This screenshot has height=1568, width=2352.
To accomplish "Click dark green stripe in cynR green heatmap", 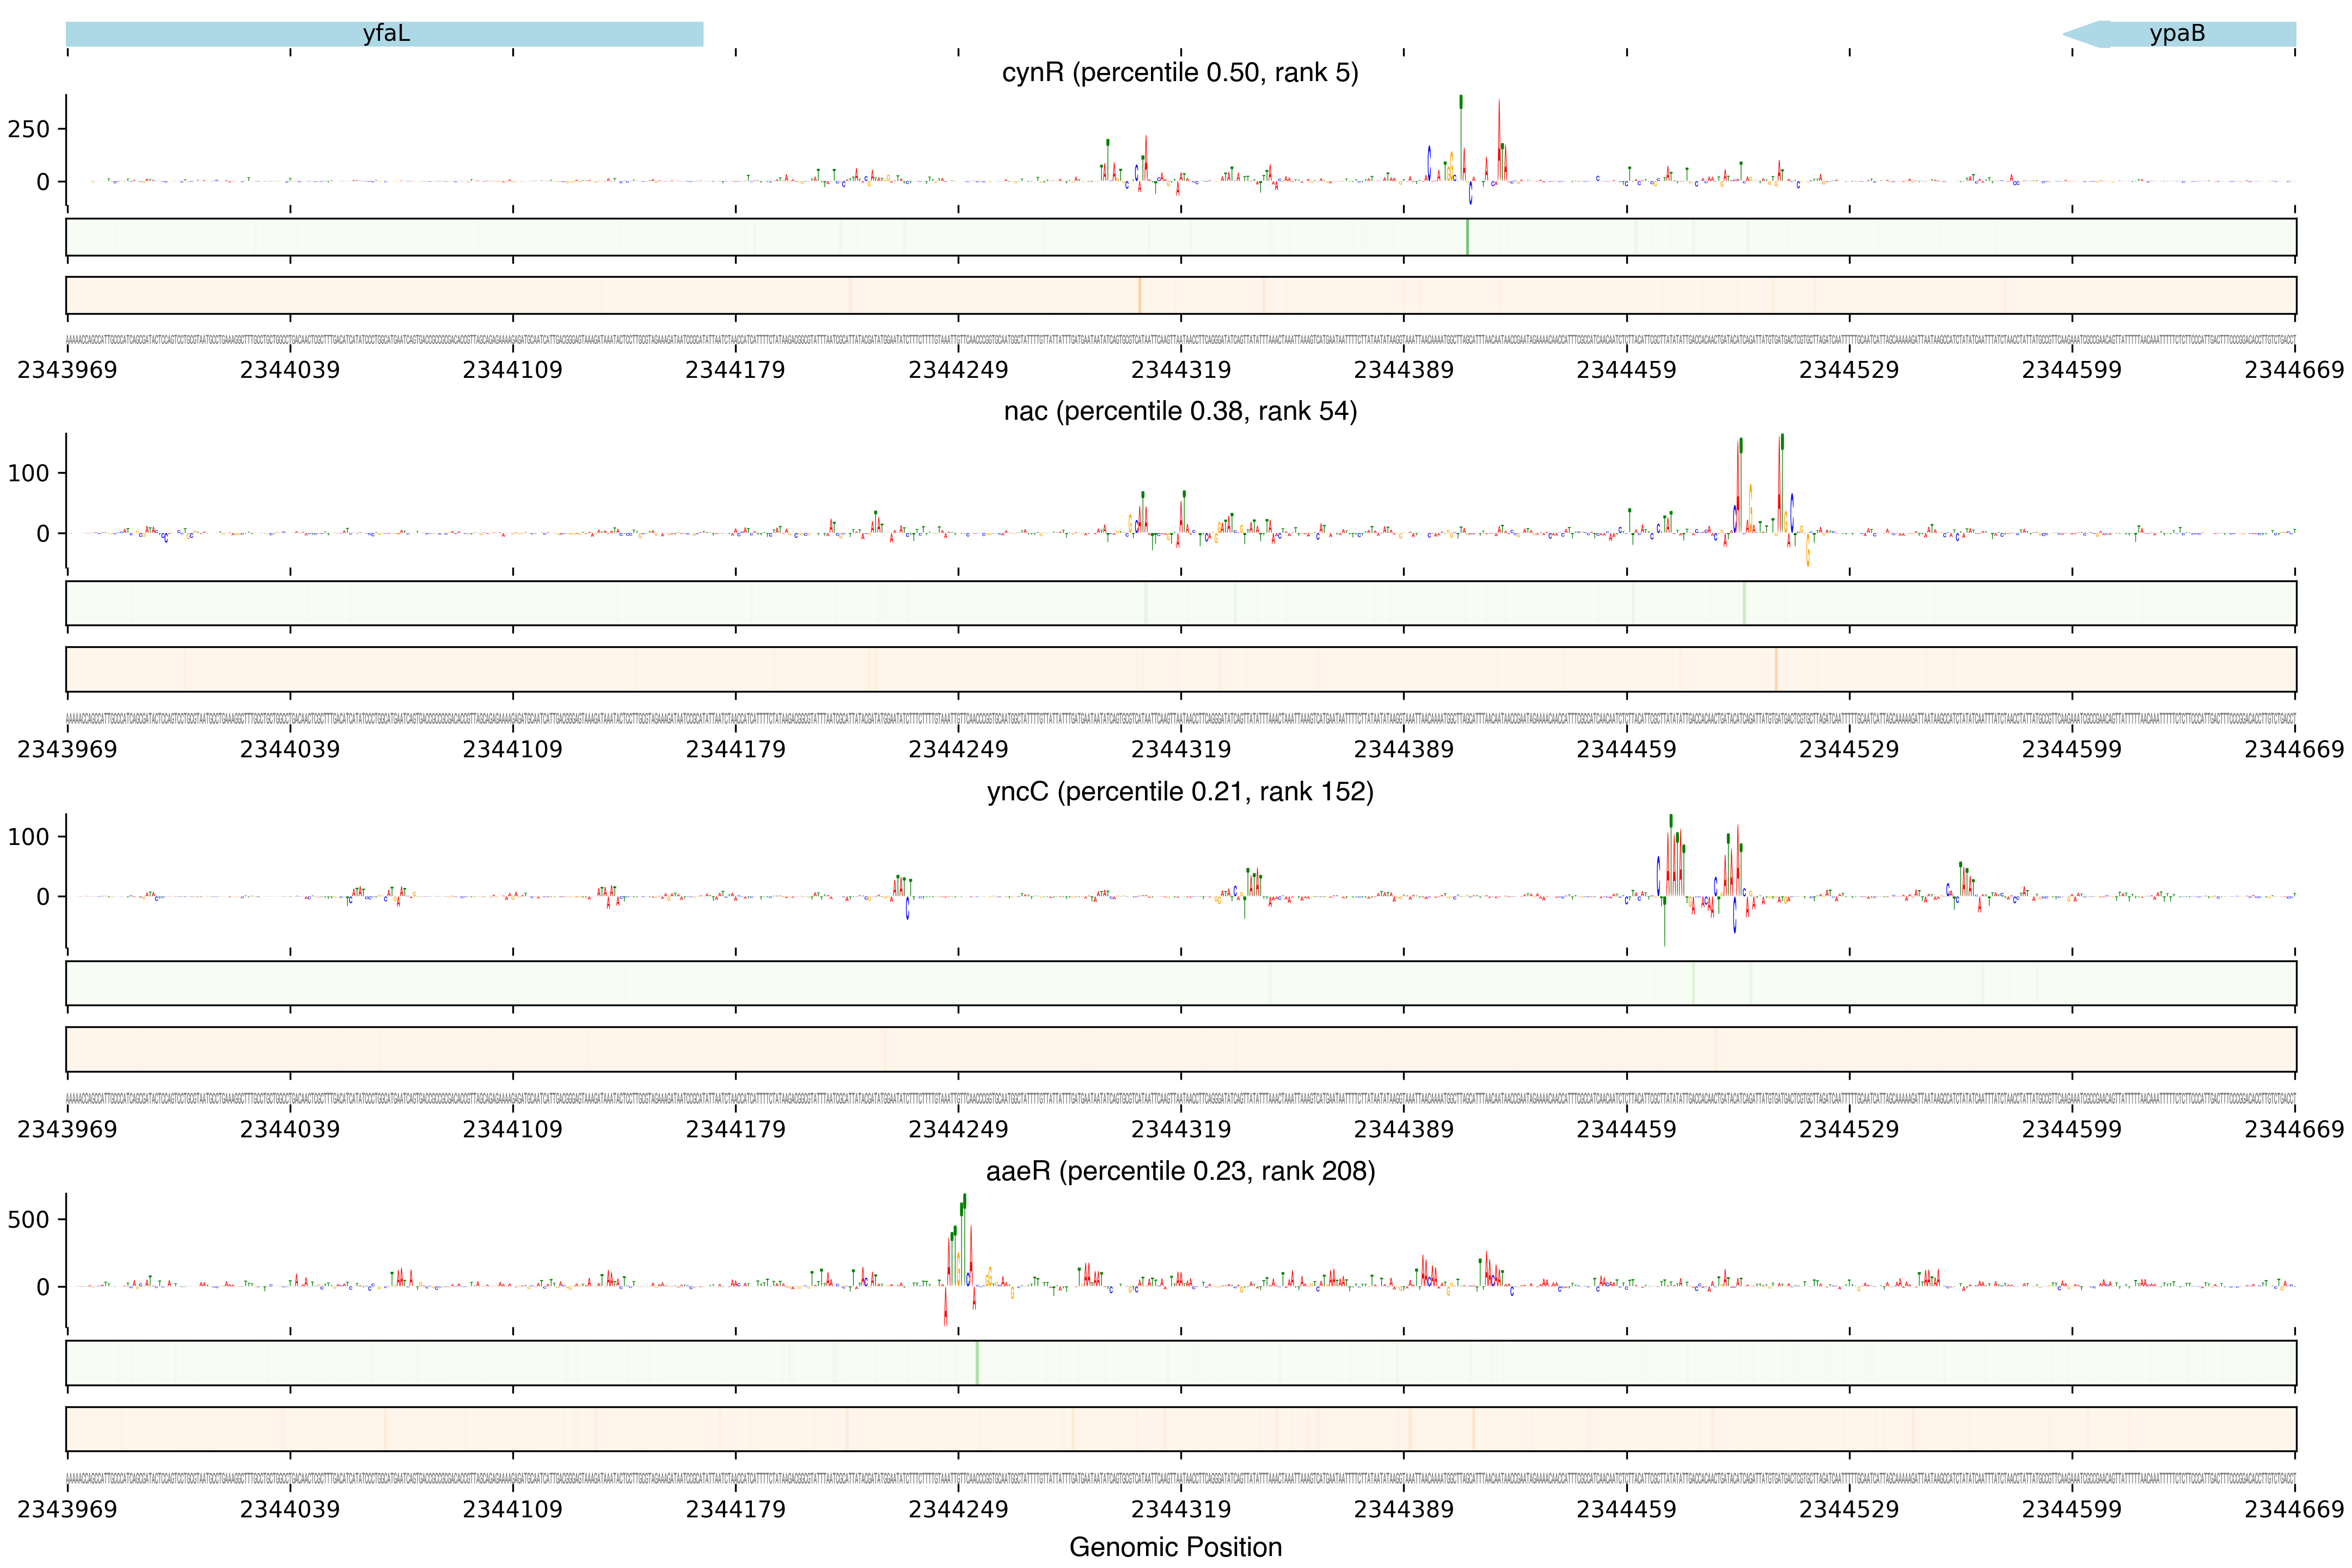I will point(1467,237).
